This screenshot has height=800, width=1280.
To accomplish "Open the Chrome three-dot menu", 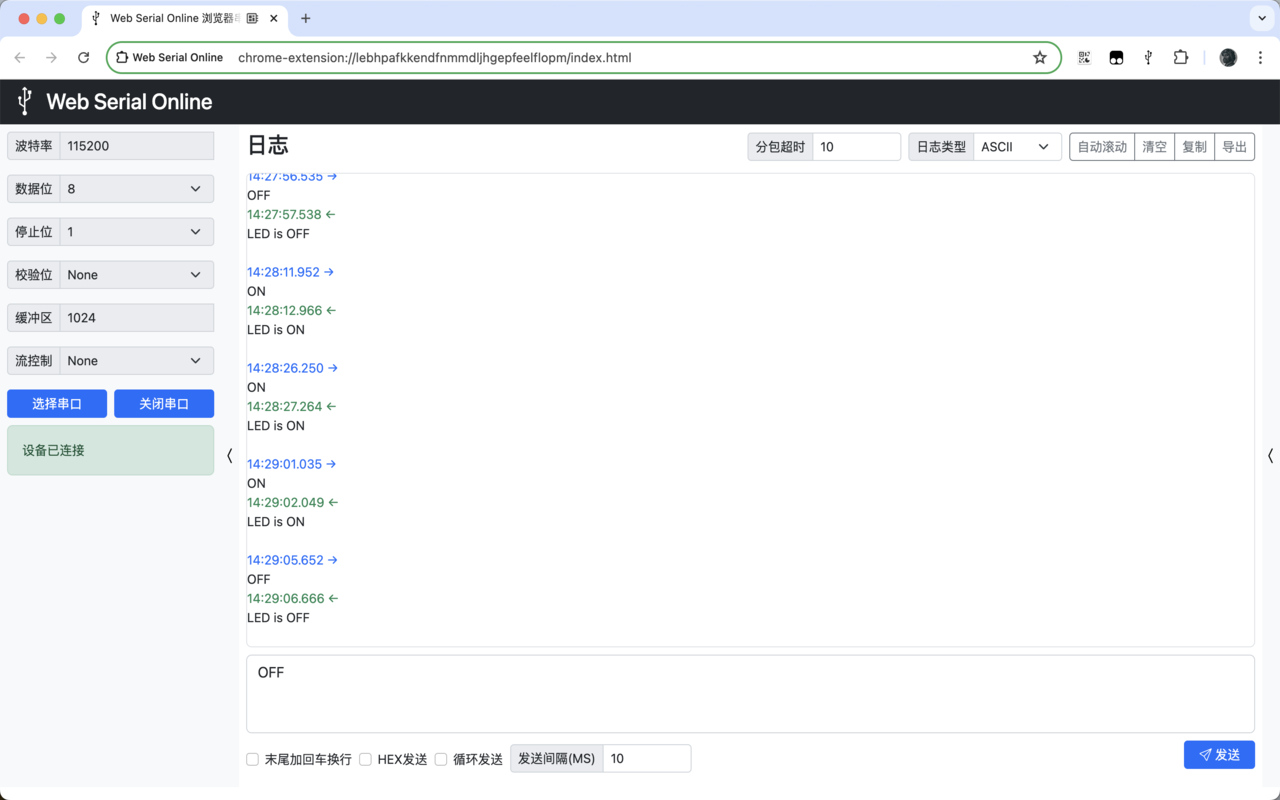I will [1261, 57].
